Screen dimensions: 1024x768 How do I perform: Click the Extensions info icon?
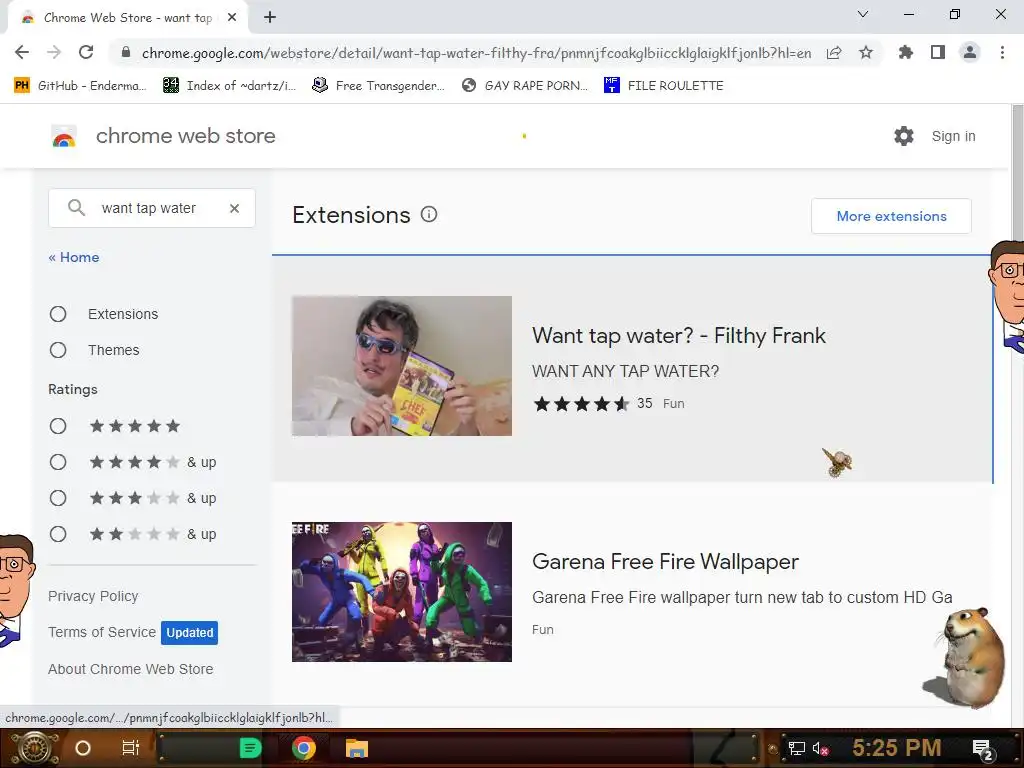point(429,214)
